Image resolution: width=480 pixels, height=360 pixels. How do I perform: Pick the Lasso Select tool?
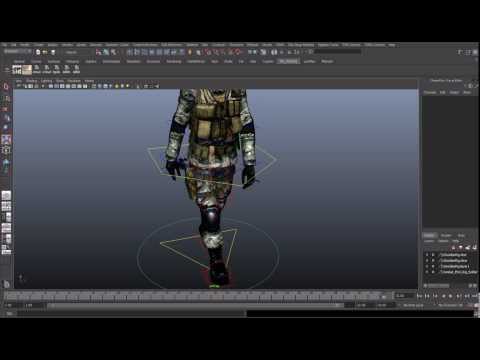pos(6,98)
